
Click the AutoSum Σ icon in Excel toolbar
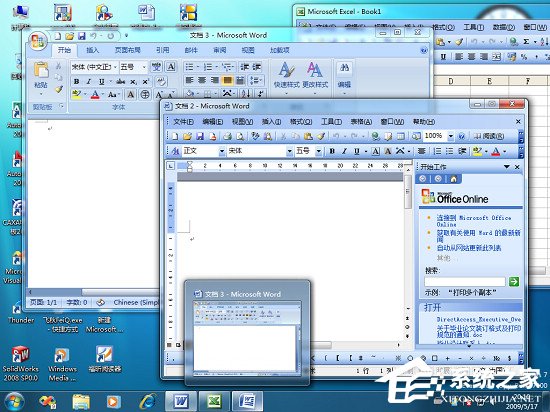coord(526,41)
